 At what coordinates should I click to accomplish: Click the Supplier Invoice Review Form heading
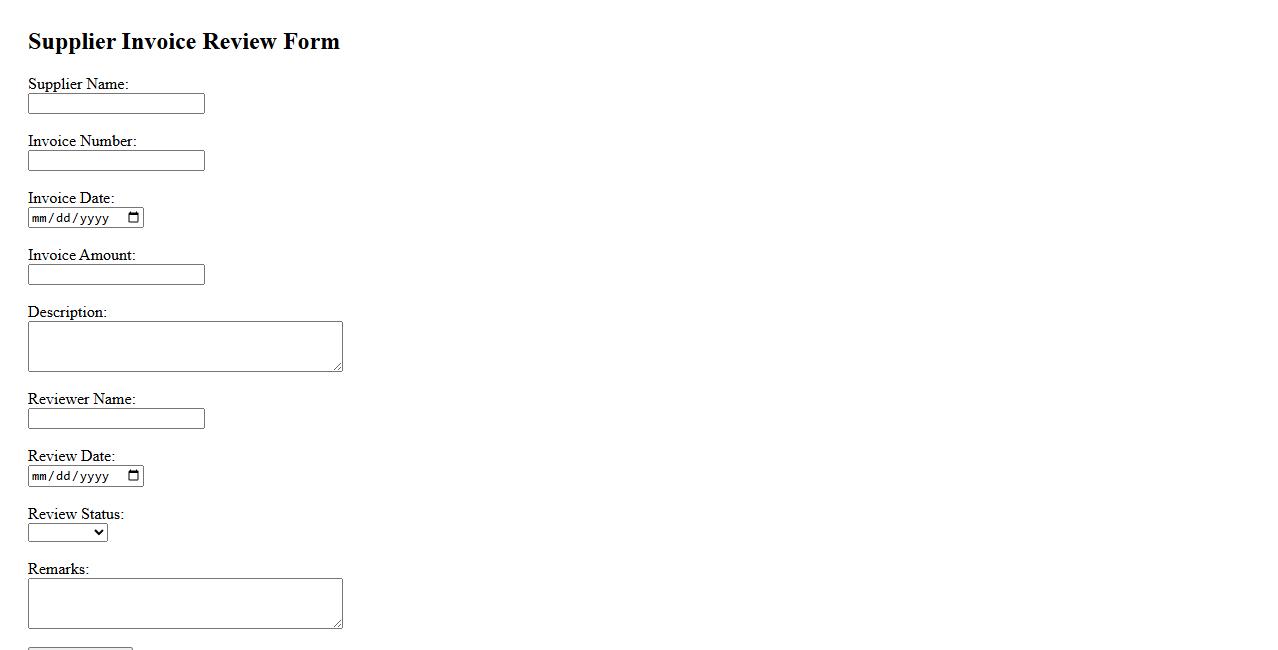click(184, 41)
